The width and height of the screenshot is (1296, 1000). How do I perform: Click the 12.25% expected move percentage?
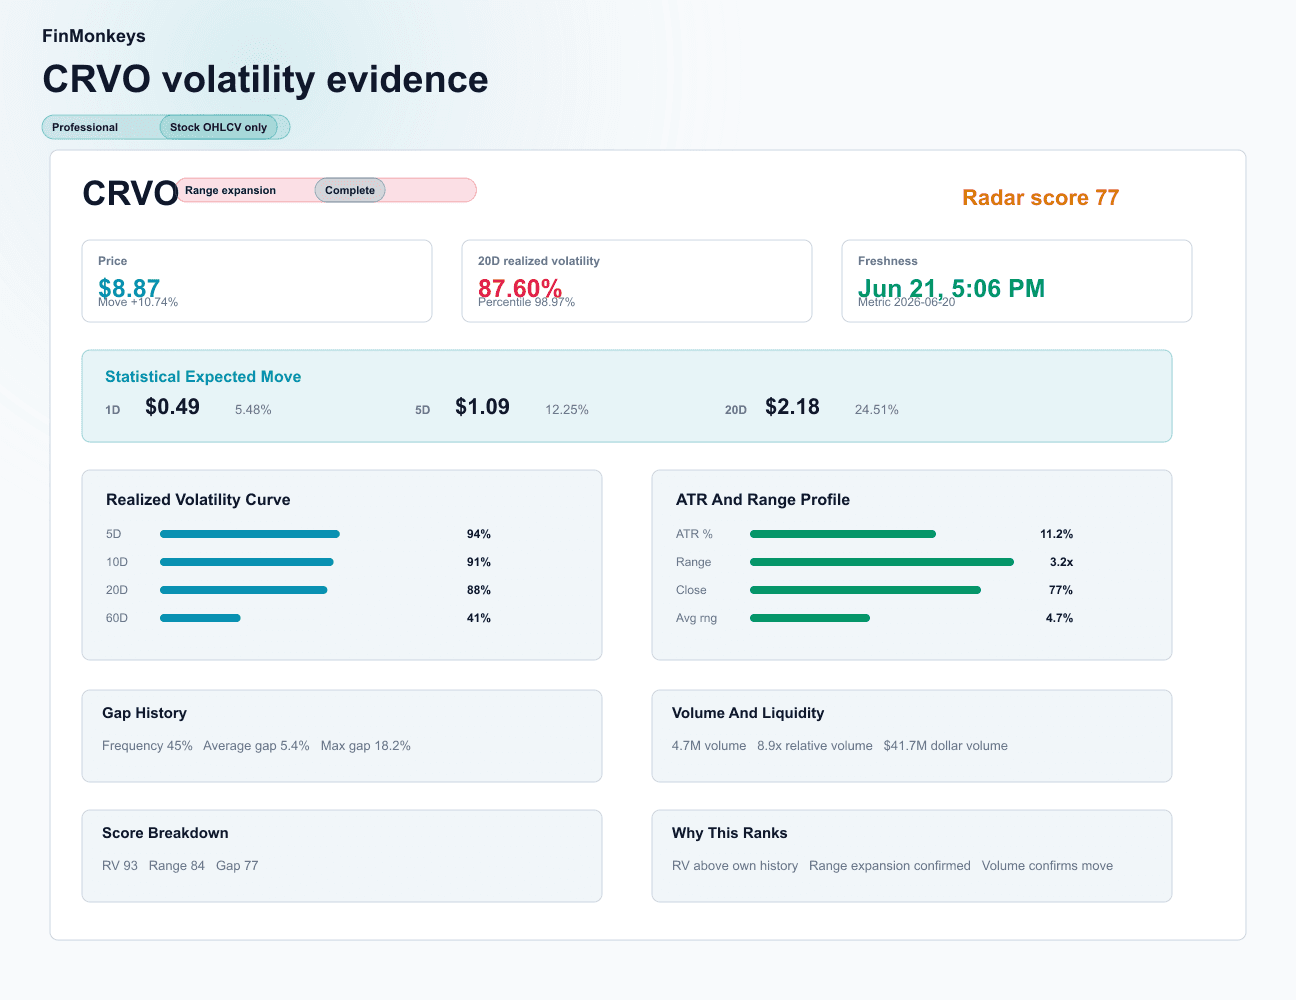tap(567, 410)
